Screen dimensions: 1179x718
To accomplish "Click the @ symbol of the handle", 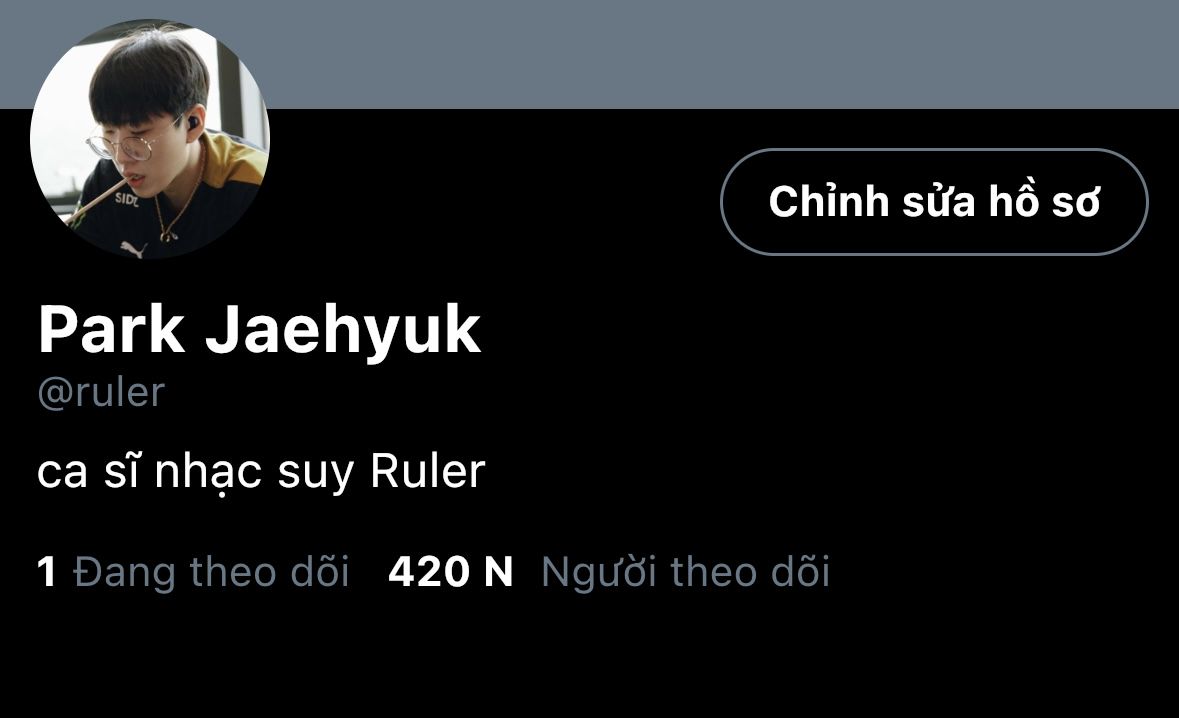I will click(55, 394).
